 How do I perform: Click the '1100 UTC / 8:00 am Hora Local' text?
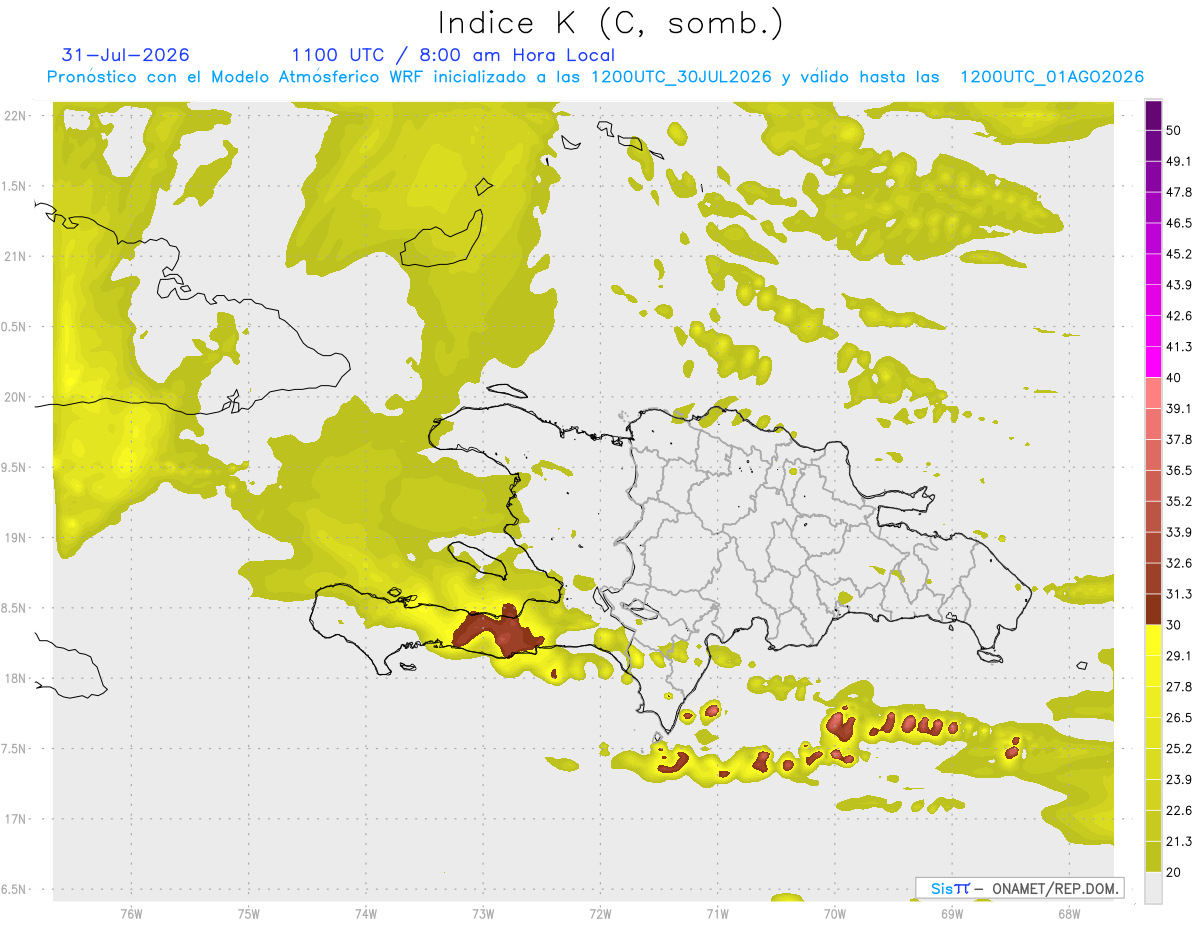click(x=453, y=55)
